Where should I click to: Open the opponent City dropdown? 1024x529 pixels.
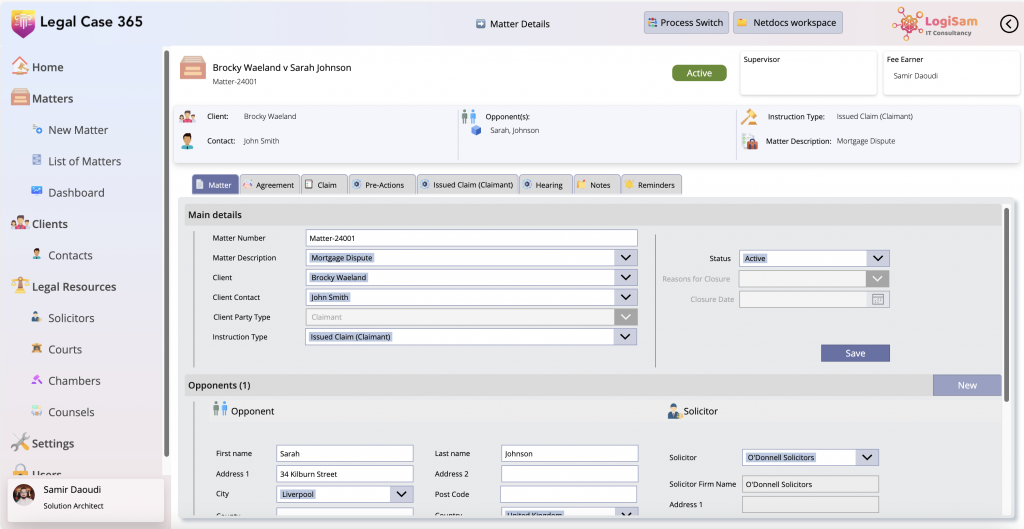point(400,494)
